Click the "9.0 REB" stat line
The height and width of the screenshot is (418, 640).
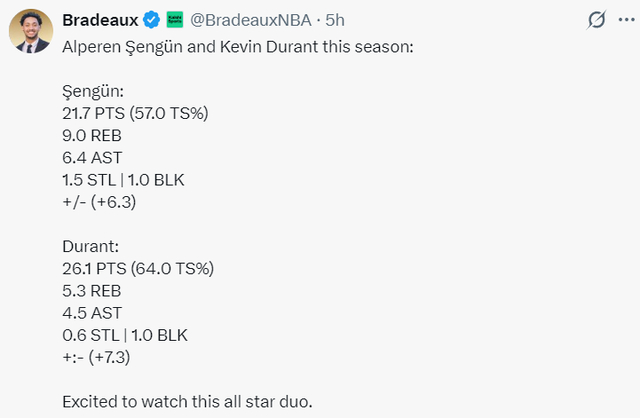tap(95, 135)
